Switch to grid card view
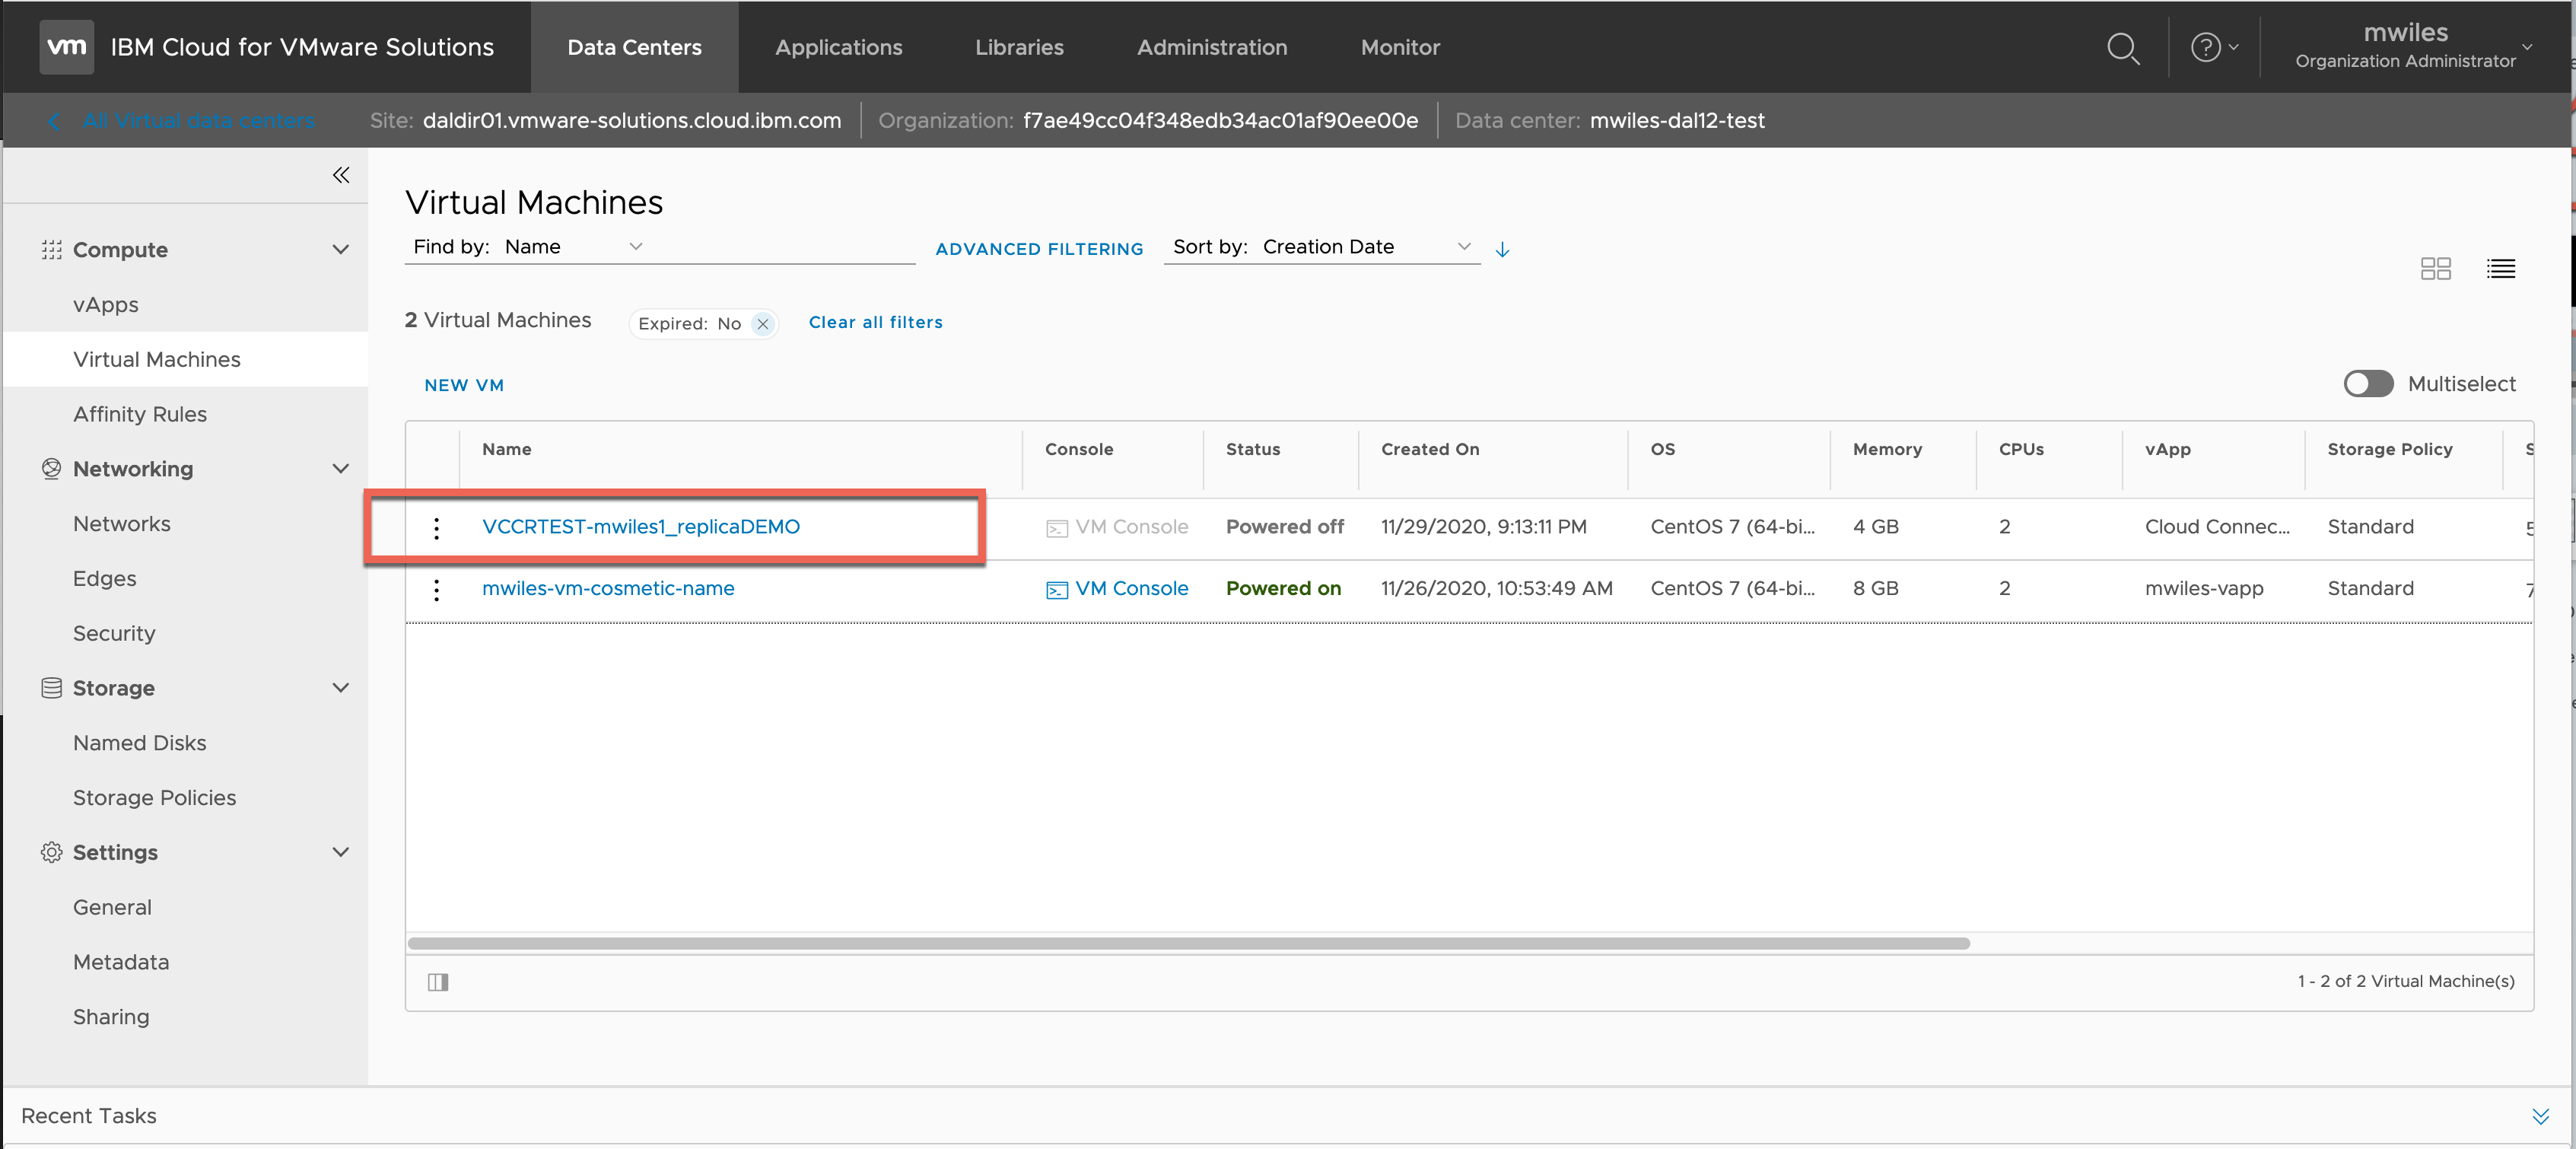Viewport: 2576px width, 1149px height. 2435,268
